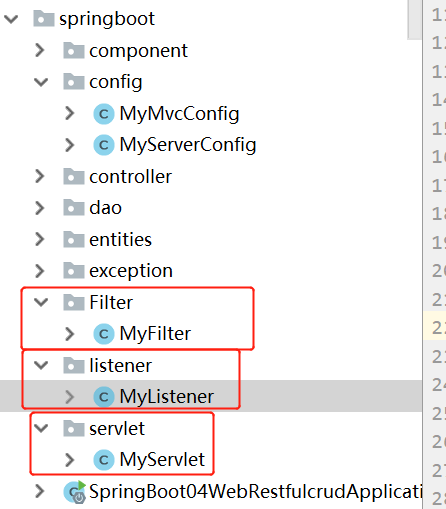Open MyServerConfig class
This screenshot has width=446, height=509.
[x=188, y=145]
